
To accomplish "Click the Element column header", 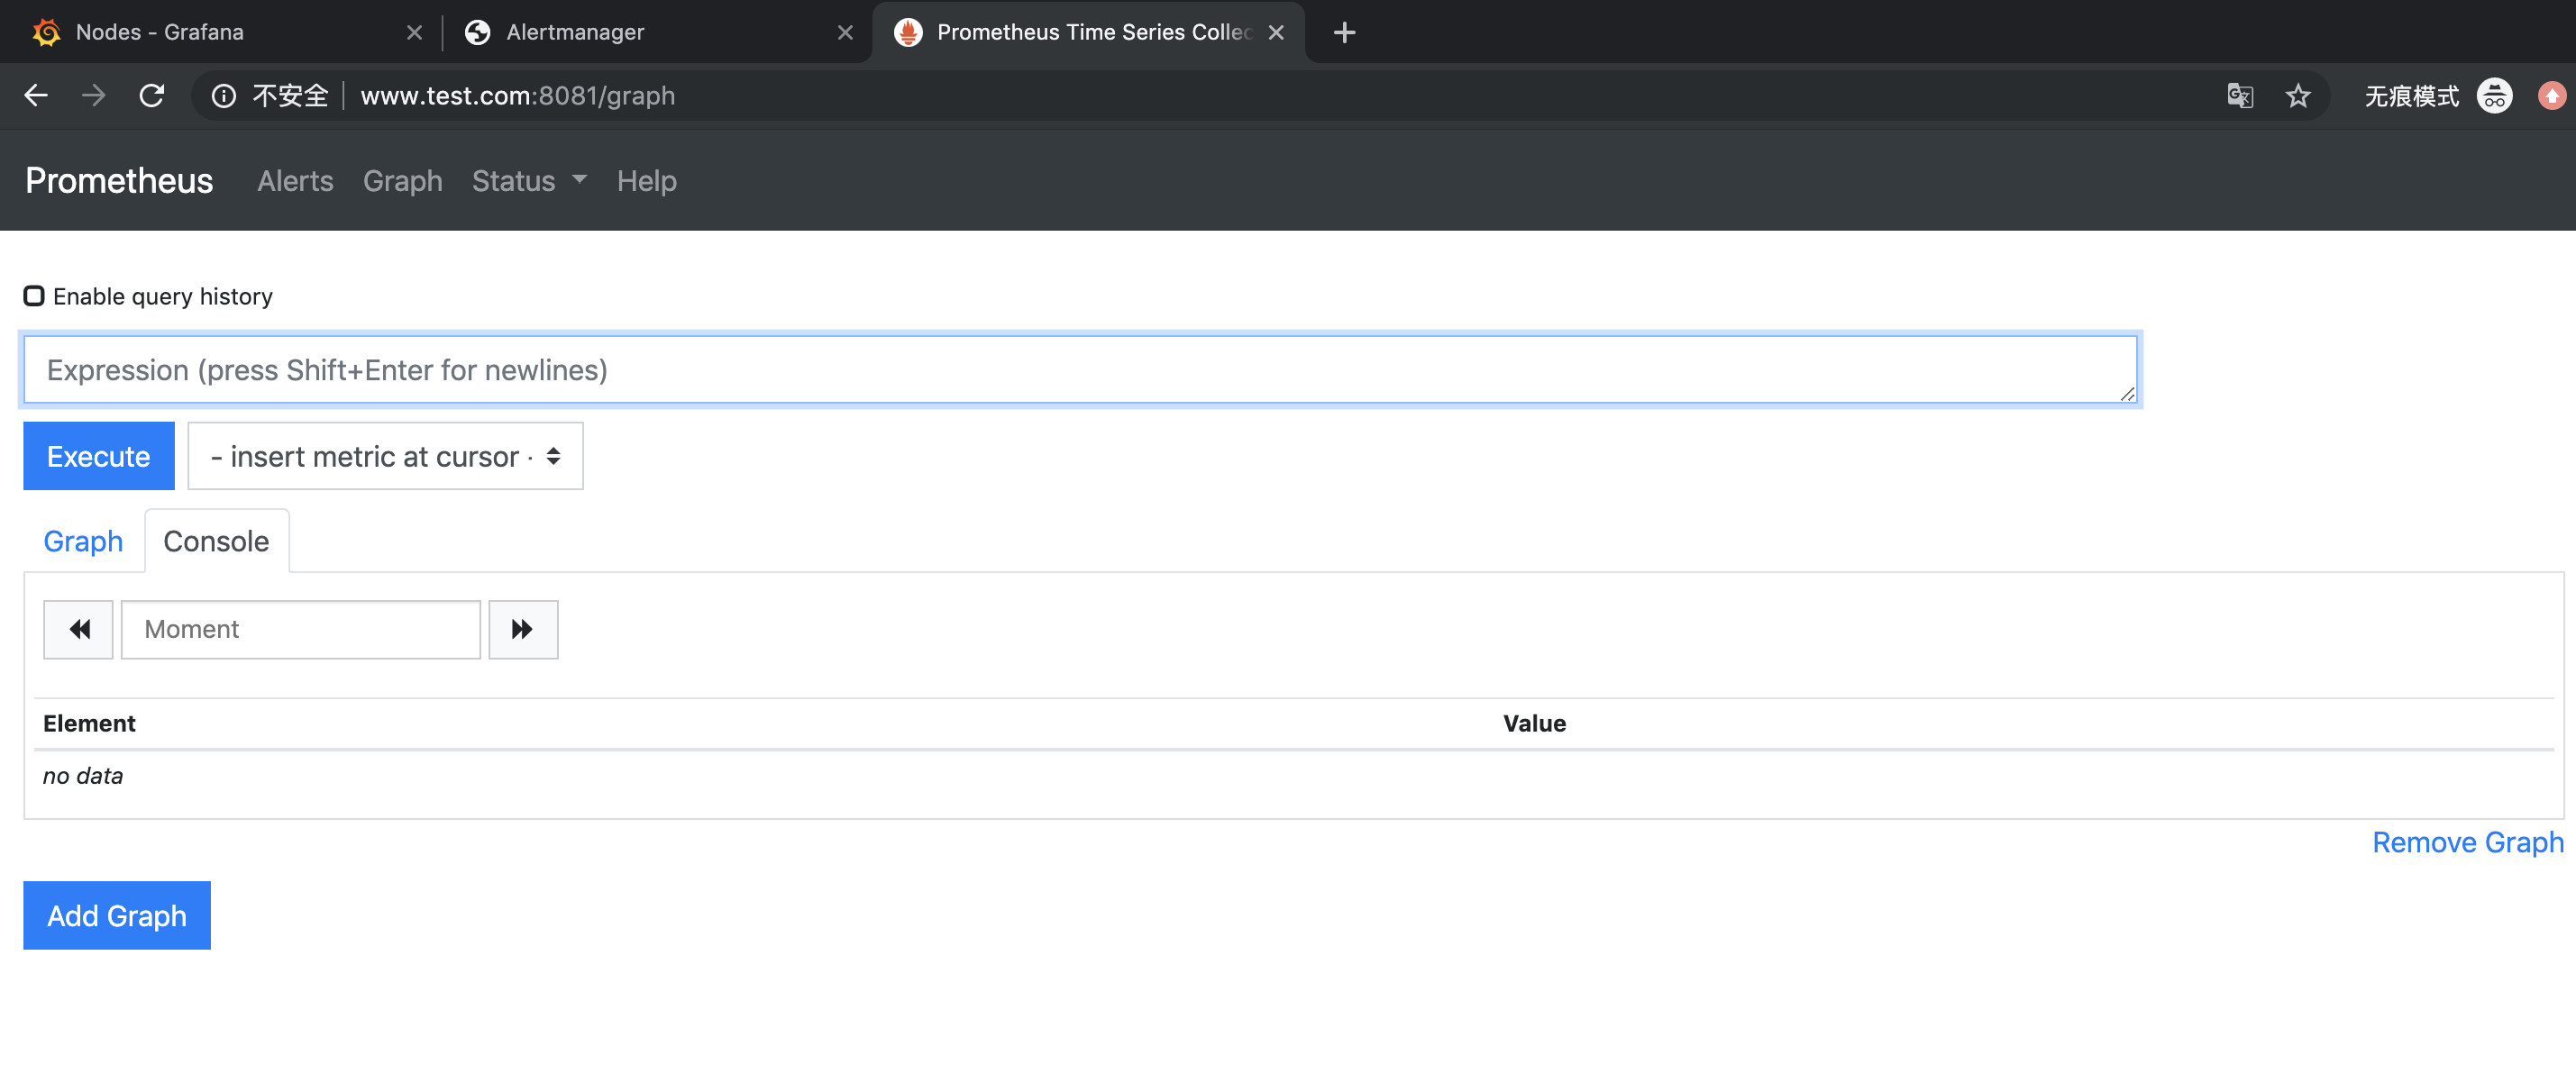I will pos(89,723).
